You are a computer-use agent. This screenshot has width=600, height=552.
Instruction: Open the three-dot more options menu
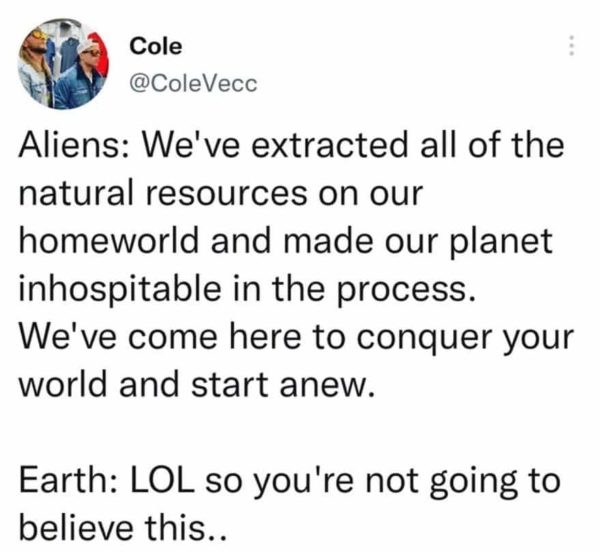pyautogui.click(x=571, y=46)
